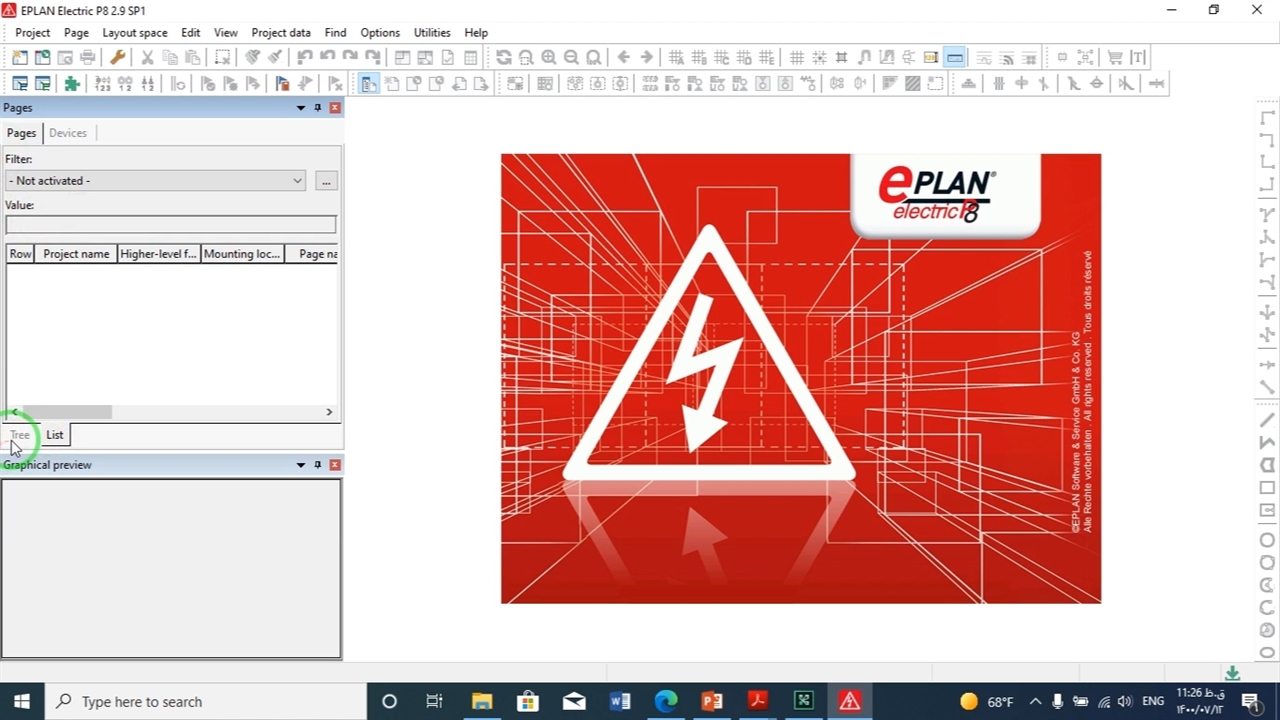Click the wrench settings toolbar icon
The width and height of the screenshot is (1280, 720).
[x=117, y=57]
